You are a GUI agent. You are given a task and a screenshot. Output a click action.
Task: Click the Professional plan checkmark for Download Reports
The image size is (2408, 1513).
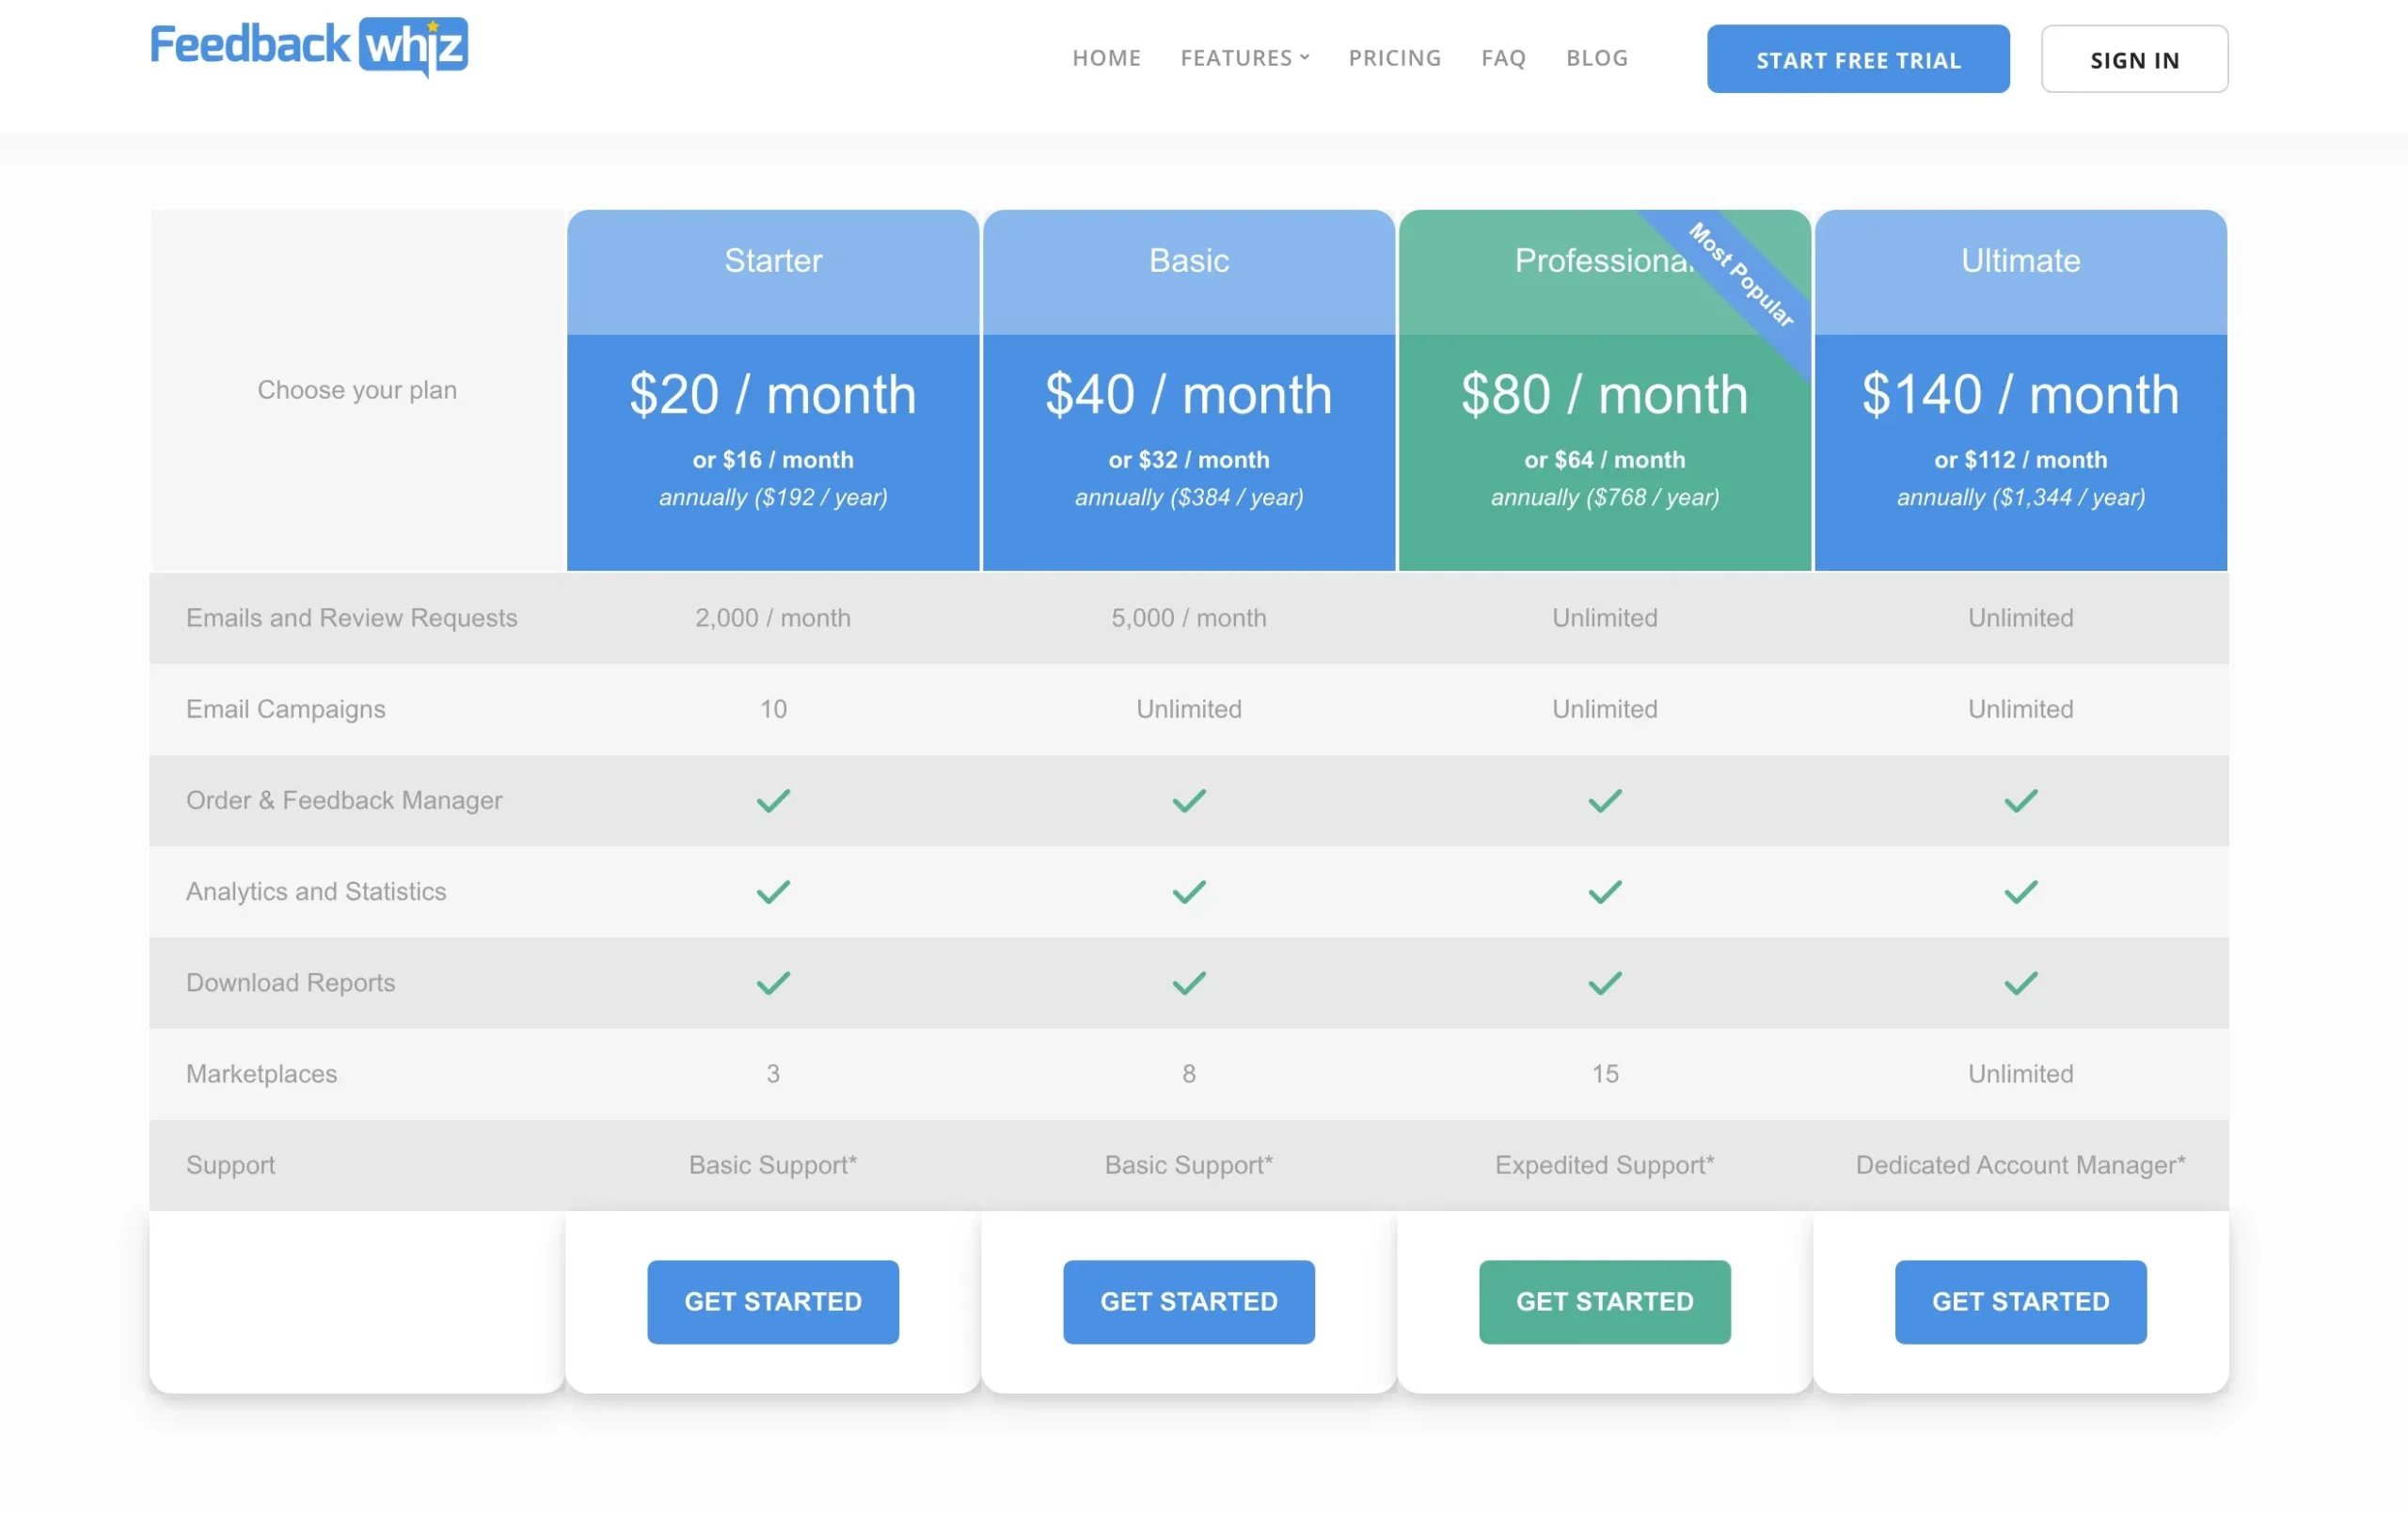[x=1604, y=982]
